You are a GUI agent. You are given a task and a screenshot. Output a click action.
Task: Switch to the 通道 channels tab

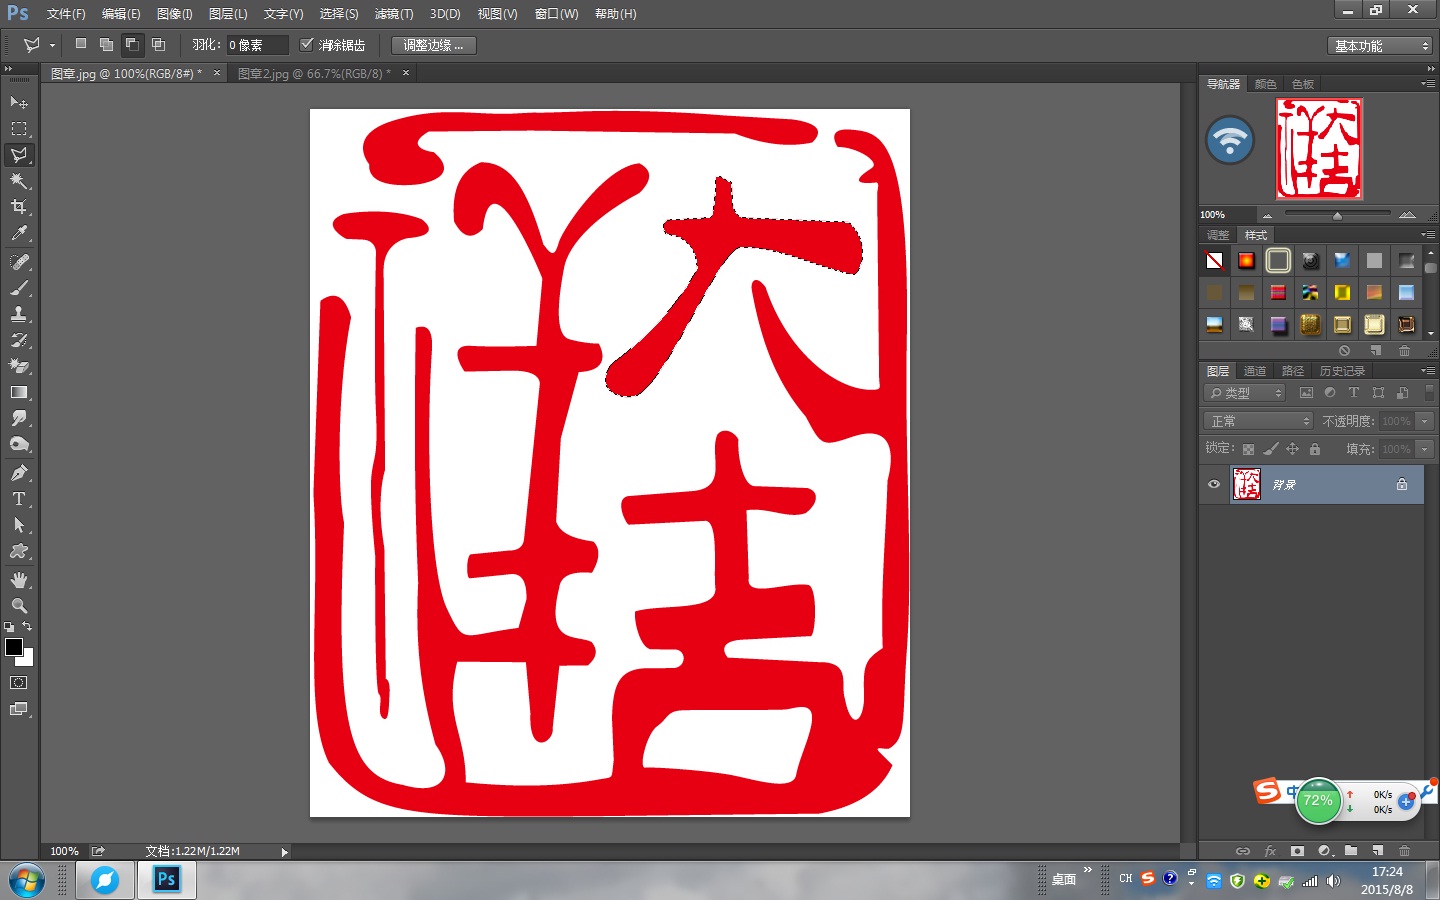point(1255,371)
